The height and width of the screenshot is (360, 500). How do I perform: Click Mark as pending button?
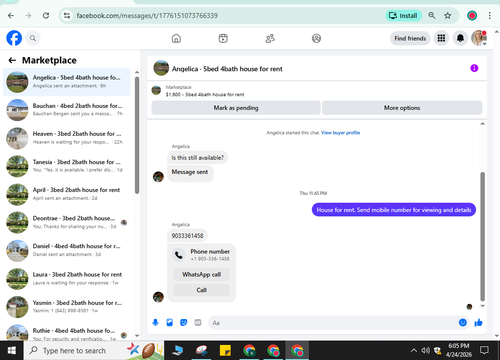coord(236,108)
